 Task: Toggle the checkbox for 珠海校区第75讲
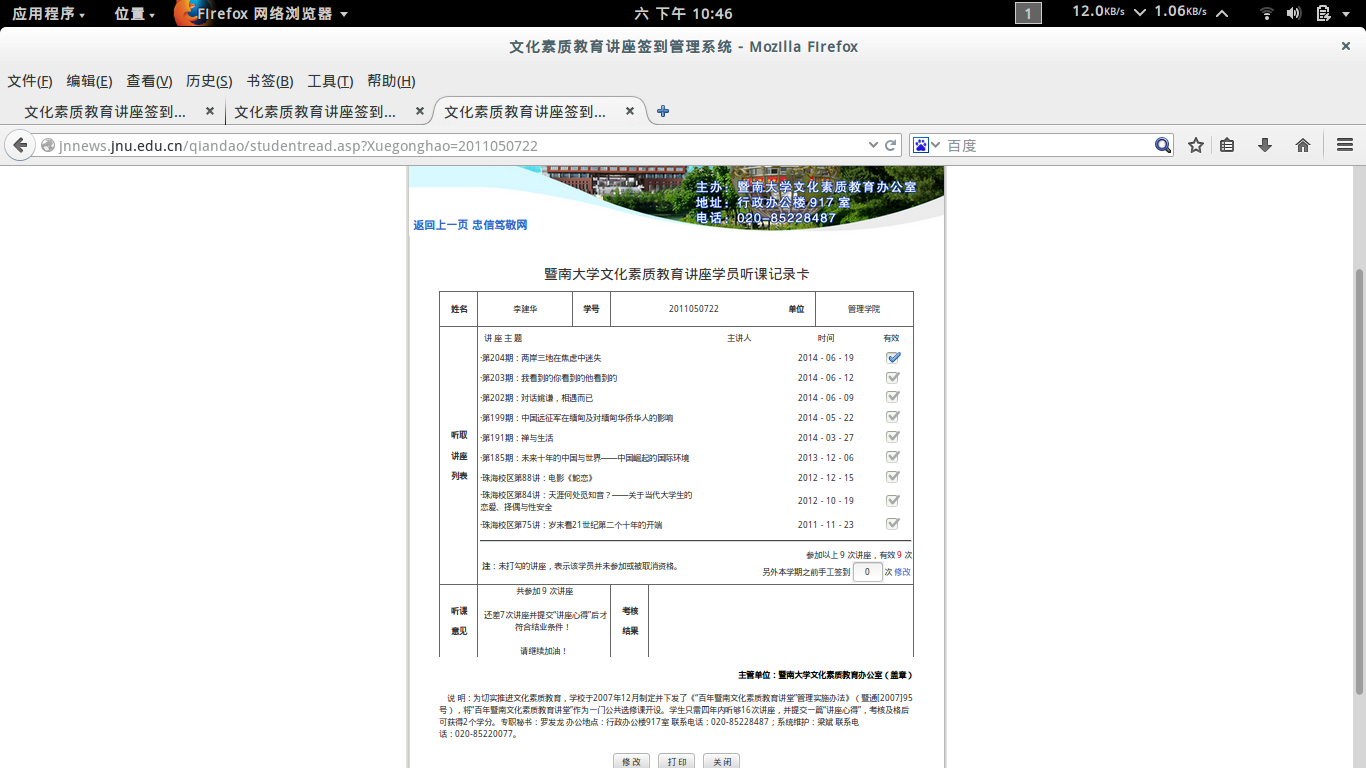click(x=893, y=524)
